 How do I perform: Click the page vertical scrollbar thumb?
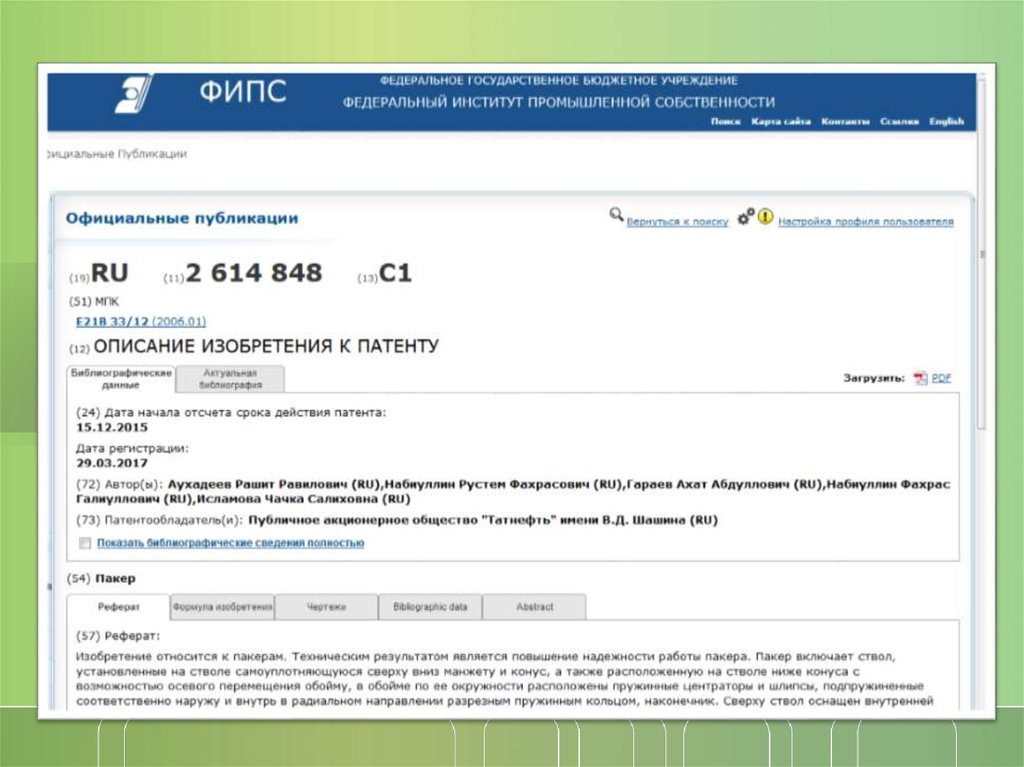point(982,255)
